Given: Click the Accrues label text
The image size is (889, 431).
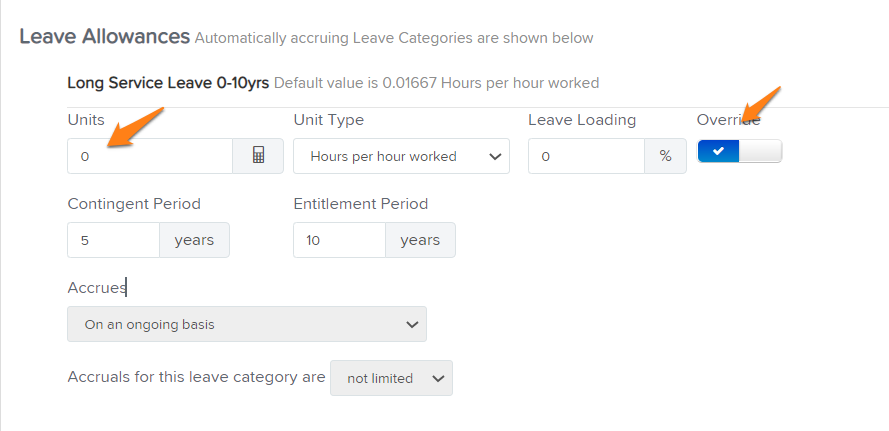Looking at the screenshot, I should [97, 288].
